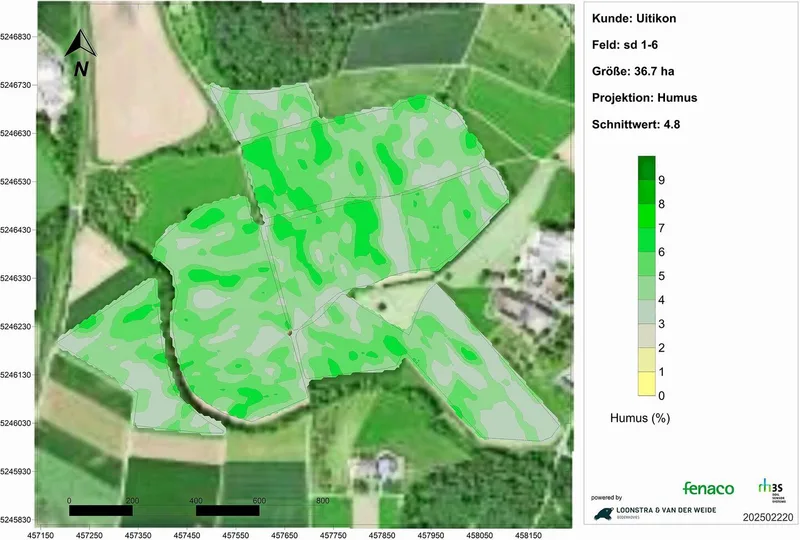
Task: Click the scale bar label 800
Action: point(322,501)
